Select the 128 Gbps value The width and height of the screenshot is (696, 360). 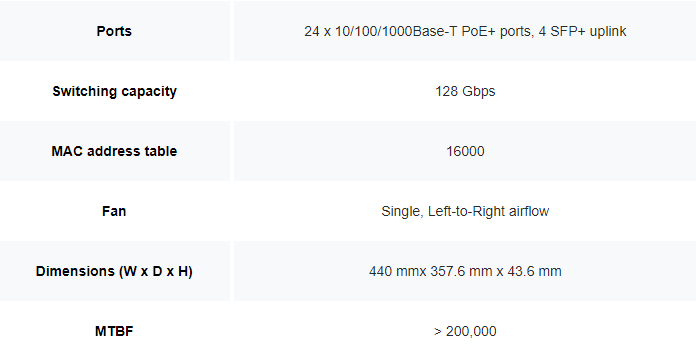coord(465,91)
